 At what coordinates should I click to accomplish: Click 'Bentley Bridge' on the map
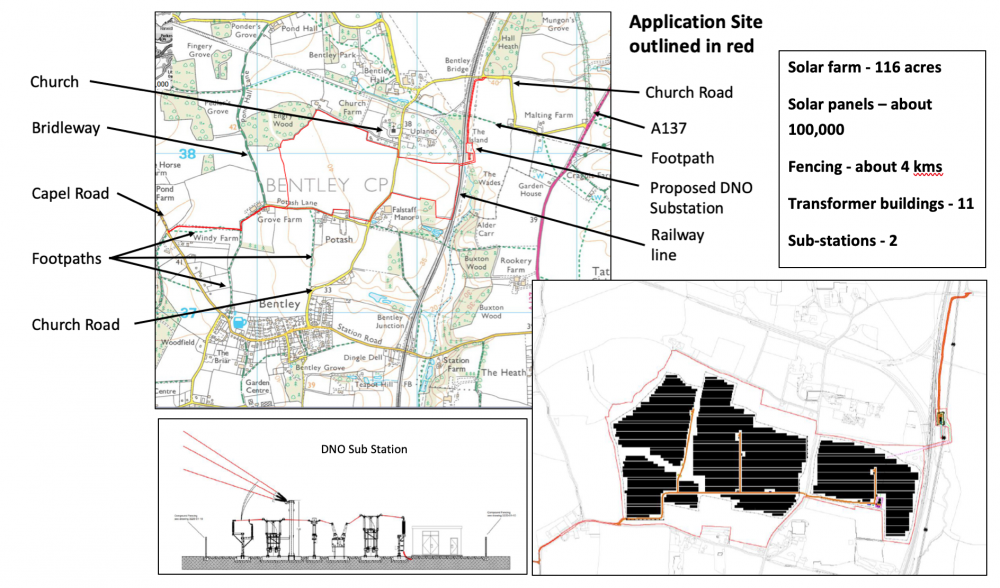pos(457,64)
